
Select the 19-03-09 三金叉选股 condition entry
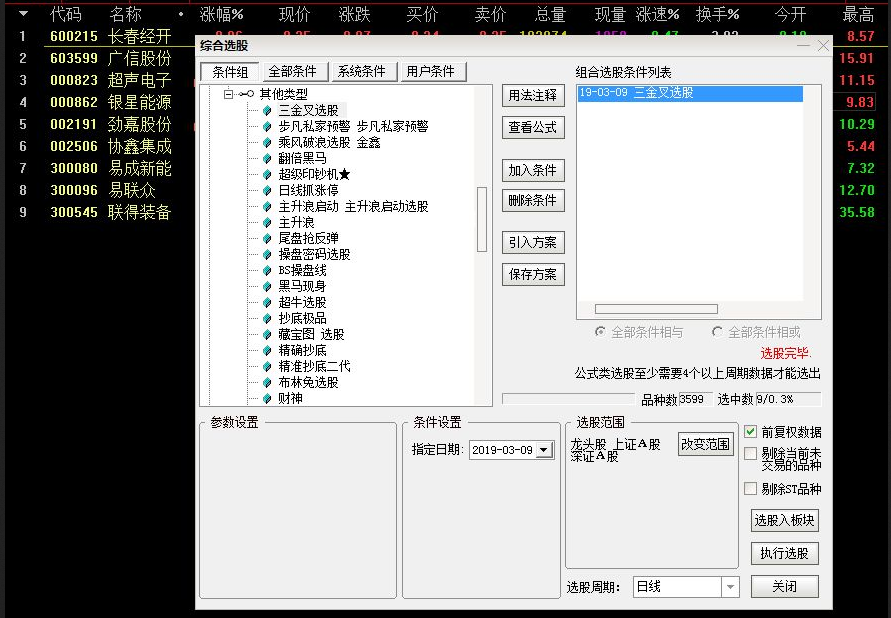click(690, 93)
